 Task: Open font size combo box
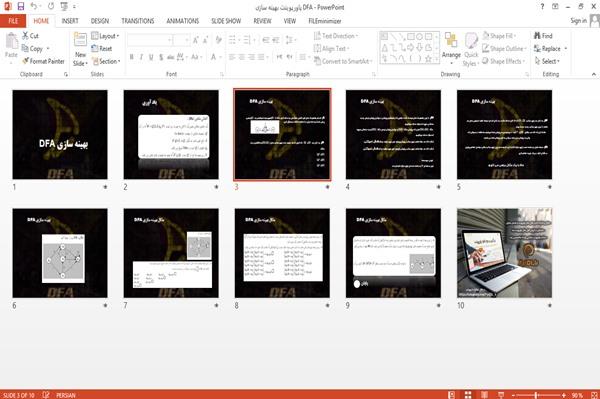(181, 40)
